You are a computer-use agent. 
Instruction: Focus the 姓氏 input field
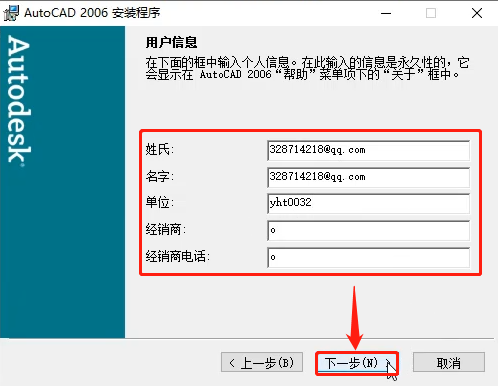(369, 150)
